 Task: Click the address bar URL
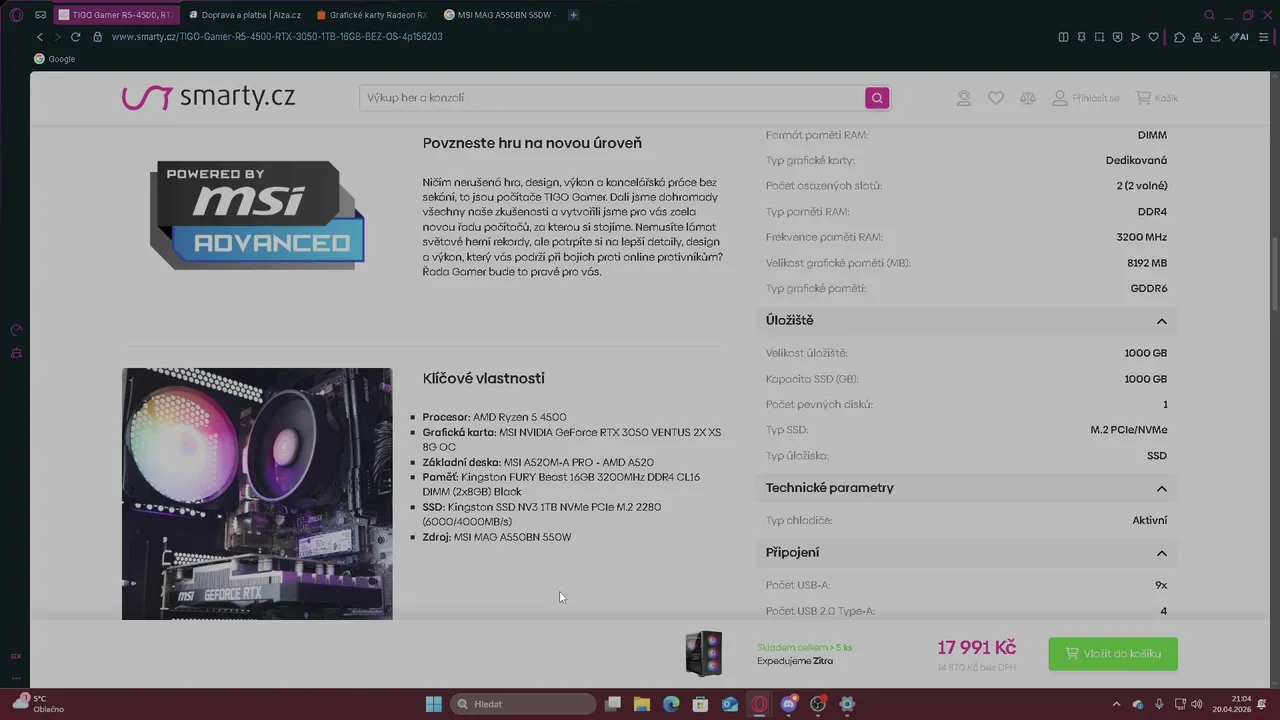[x=277, y=37]
